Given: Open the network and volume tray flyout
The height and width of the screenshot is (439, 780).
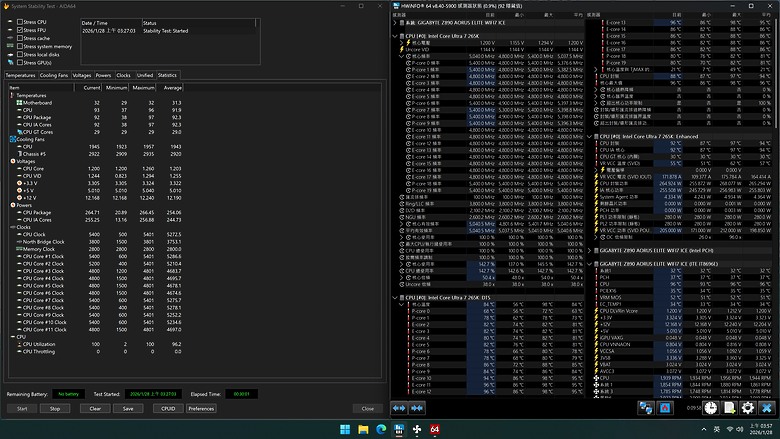Looking at the screenshot, I should [x=735, y=429].
